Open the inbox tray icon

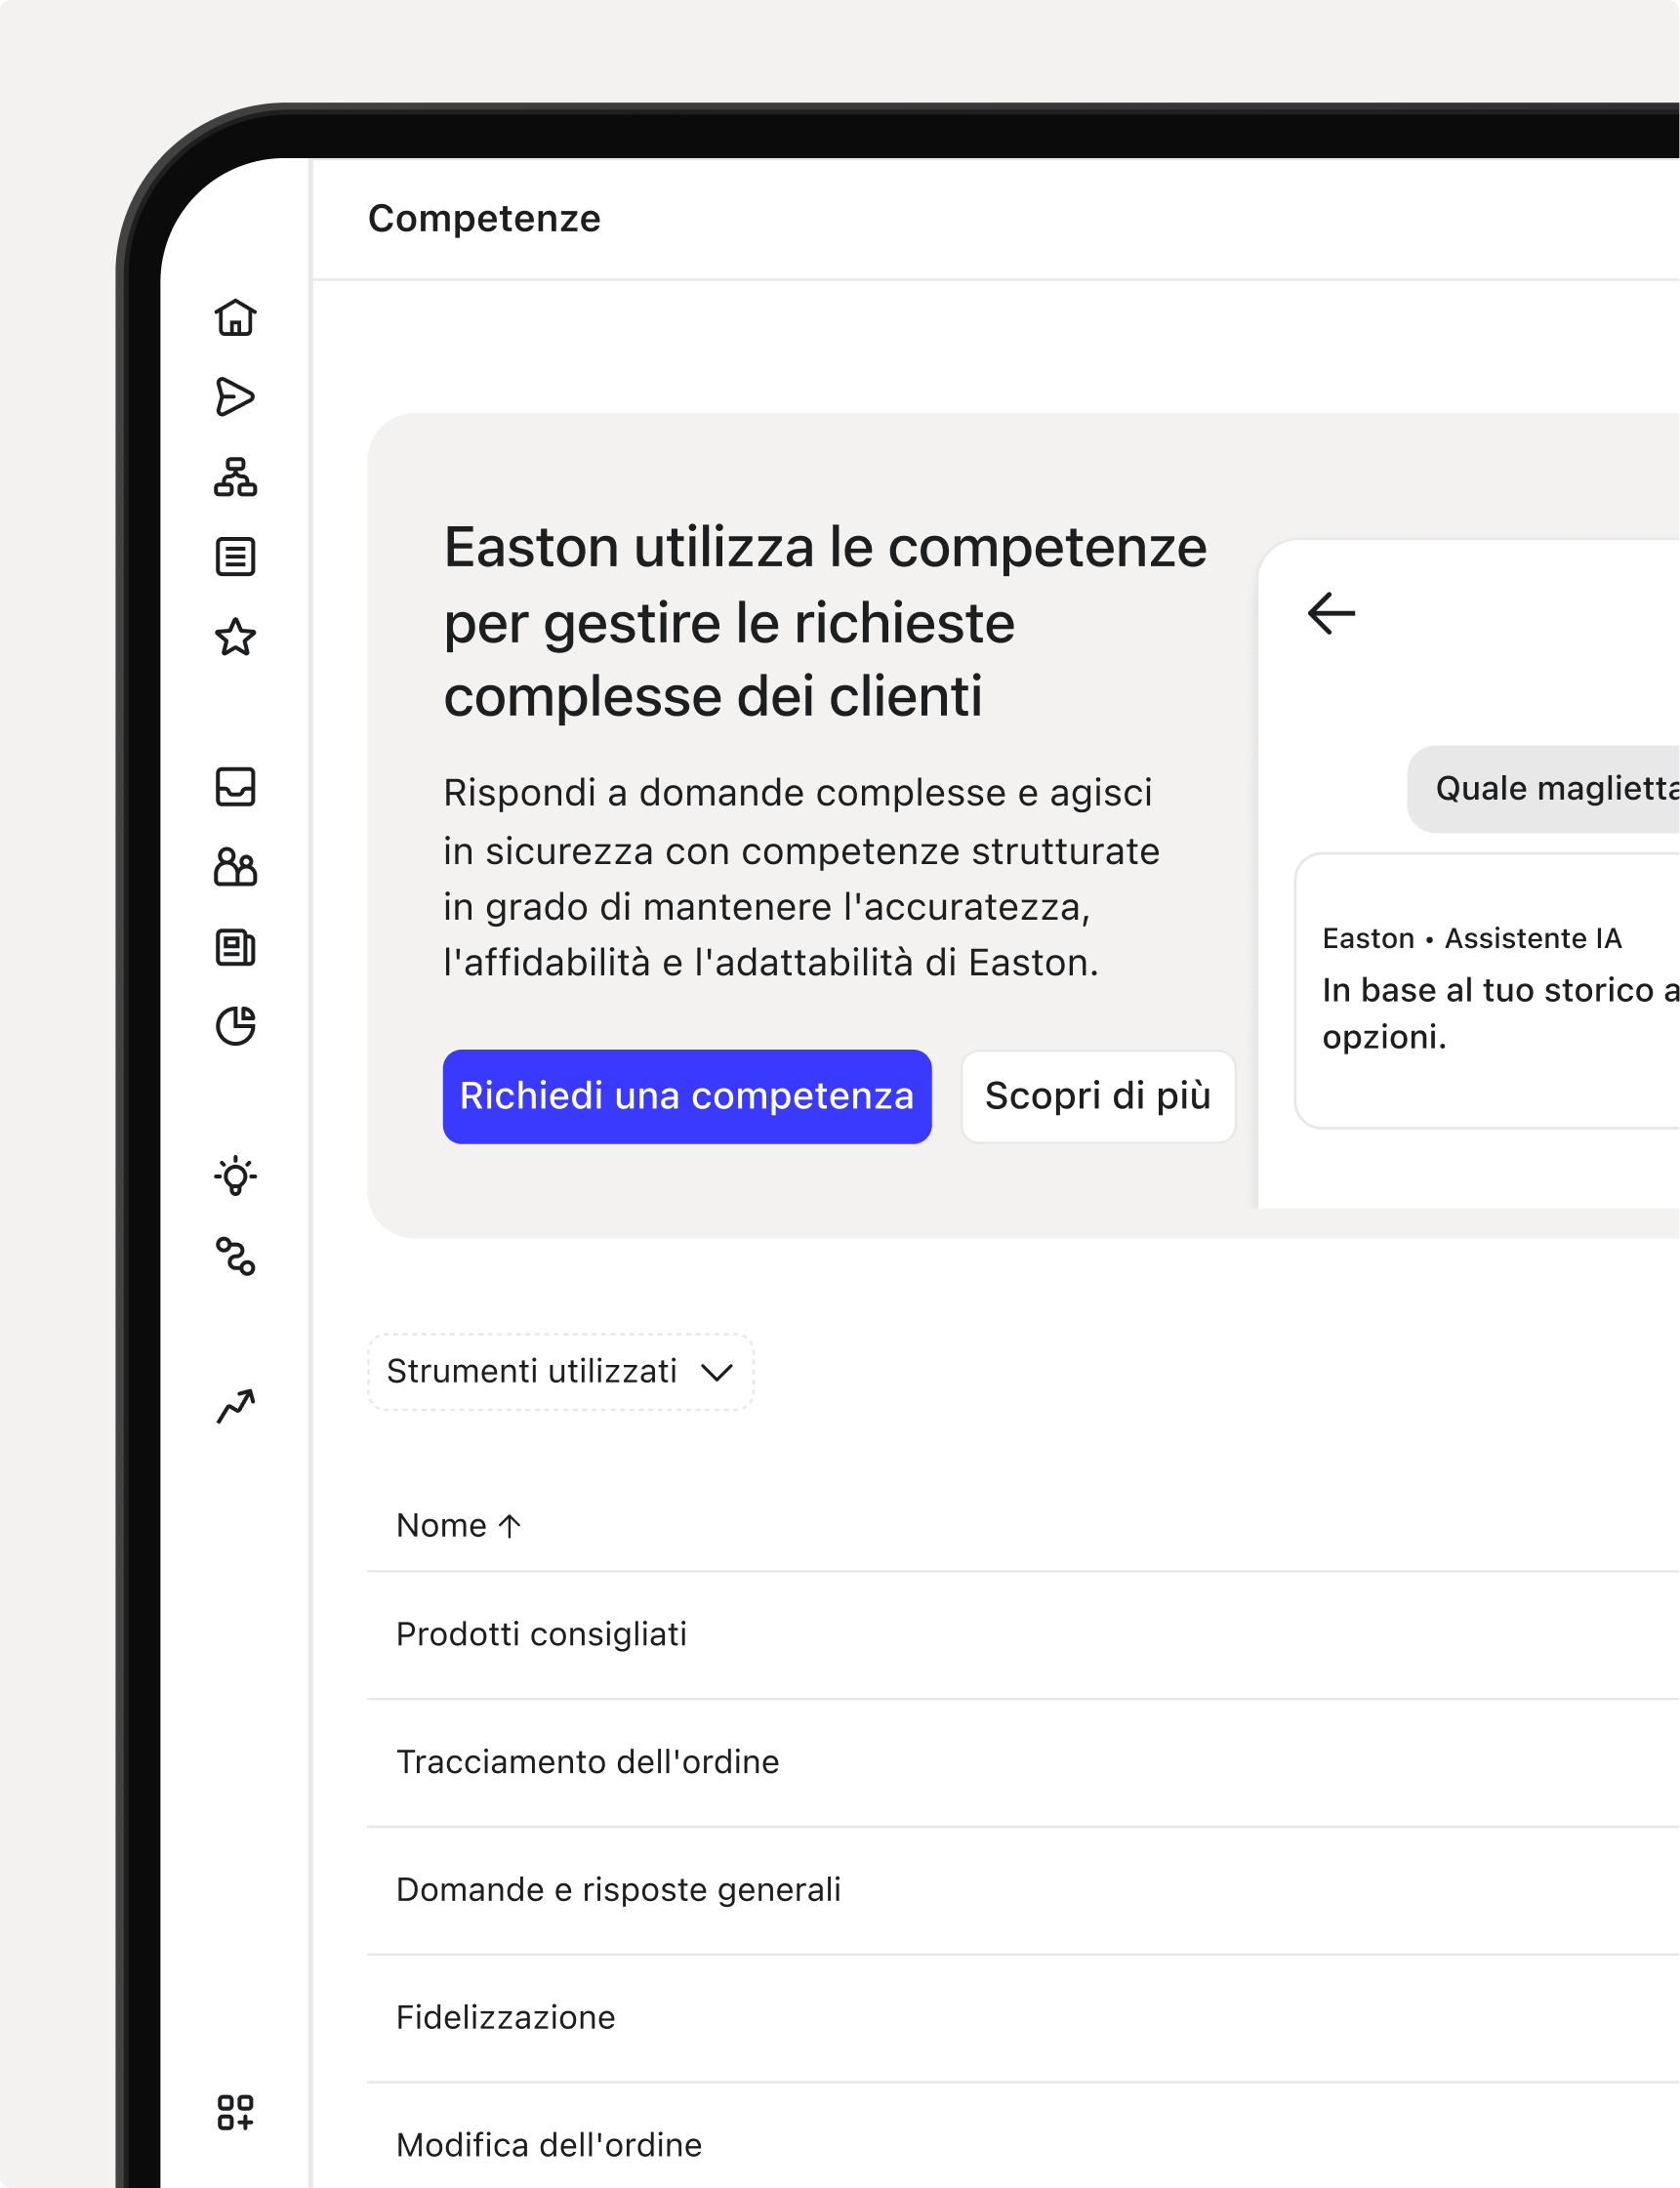235,787
